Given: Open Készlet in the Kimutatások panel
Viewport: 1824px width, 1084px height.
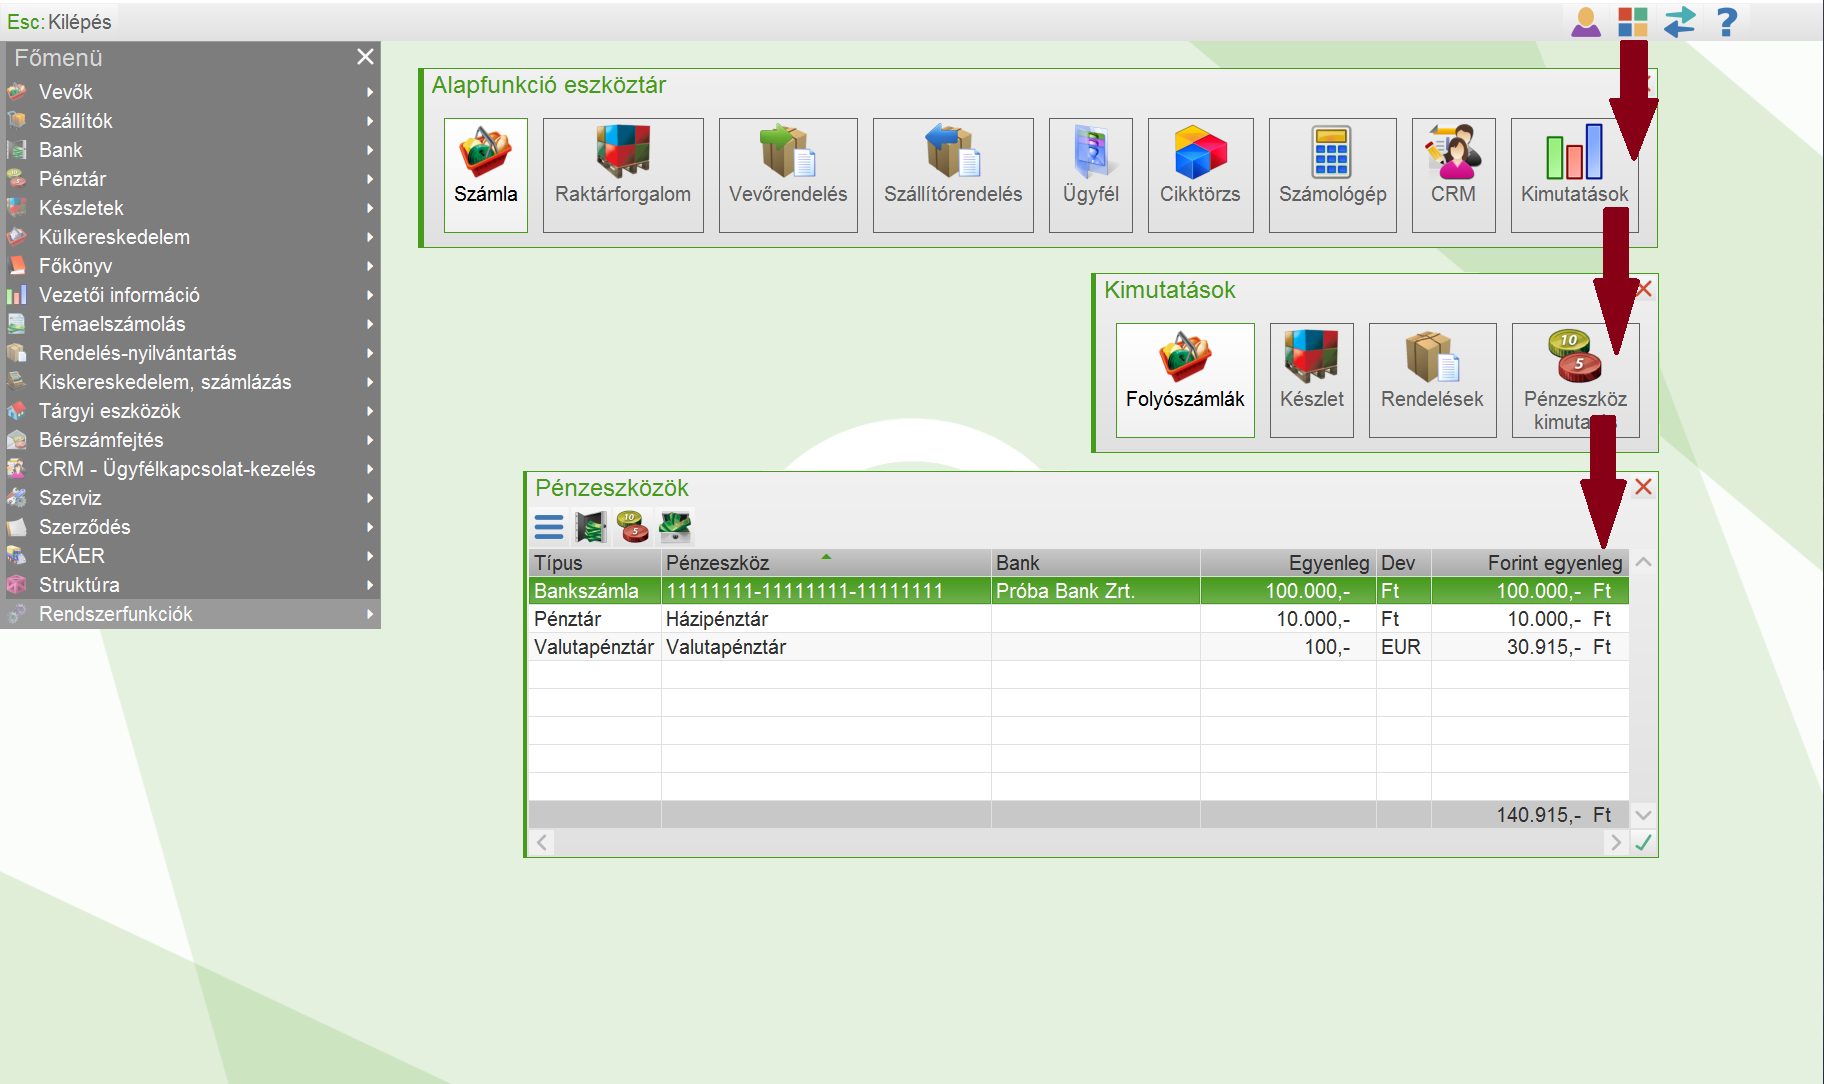Looking at the screenshot, I should (x=1312, y=380).
